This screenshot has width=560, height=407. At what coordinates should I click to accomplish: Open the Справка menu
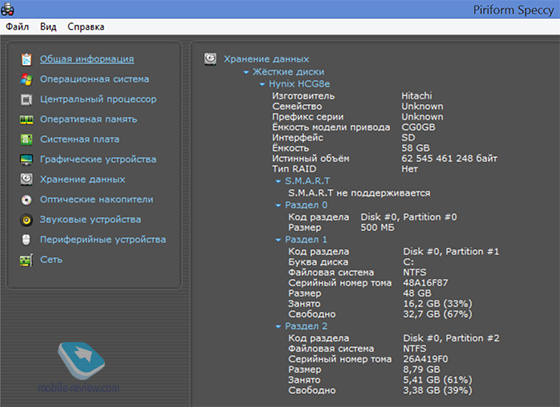coord(86,27)
